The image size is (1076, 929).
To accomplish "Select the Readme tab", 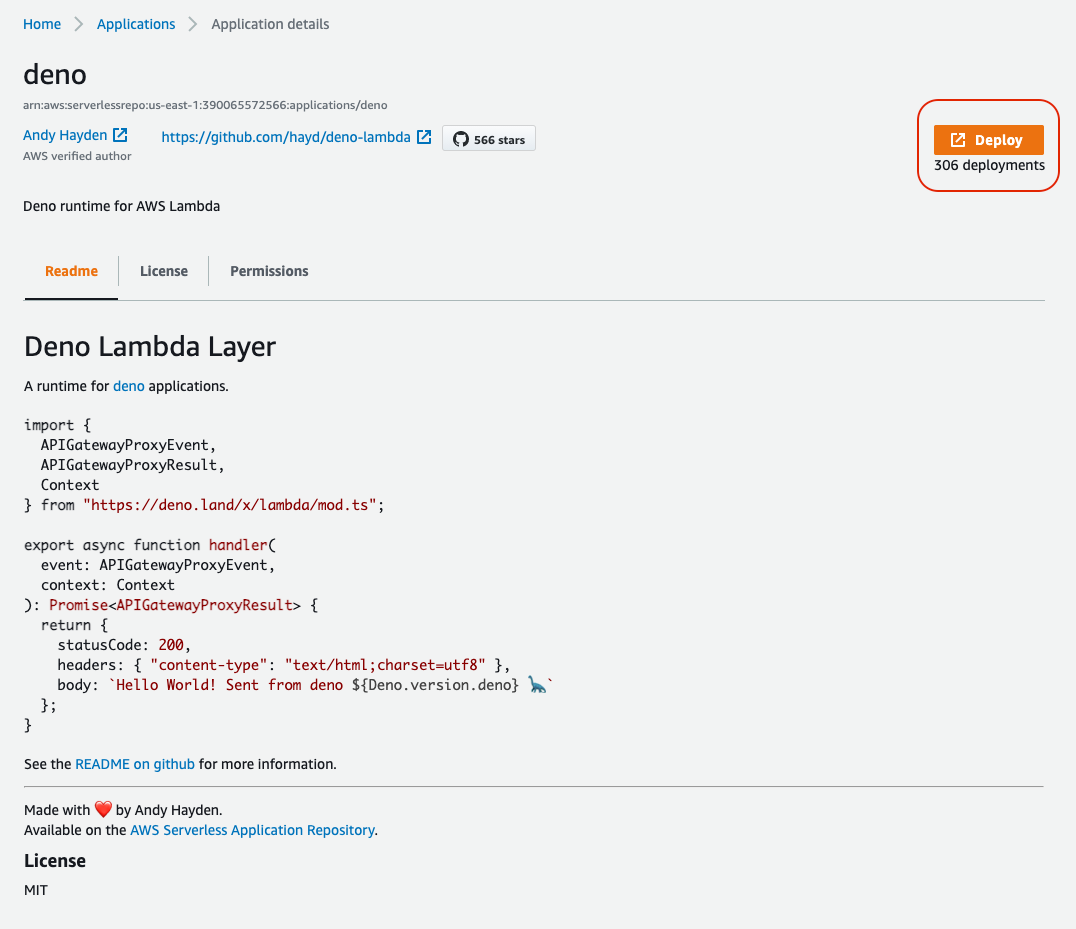I will (x=71, y=271).
